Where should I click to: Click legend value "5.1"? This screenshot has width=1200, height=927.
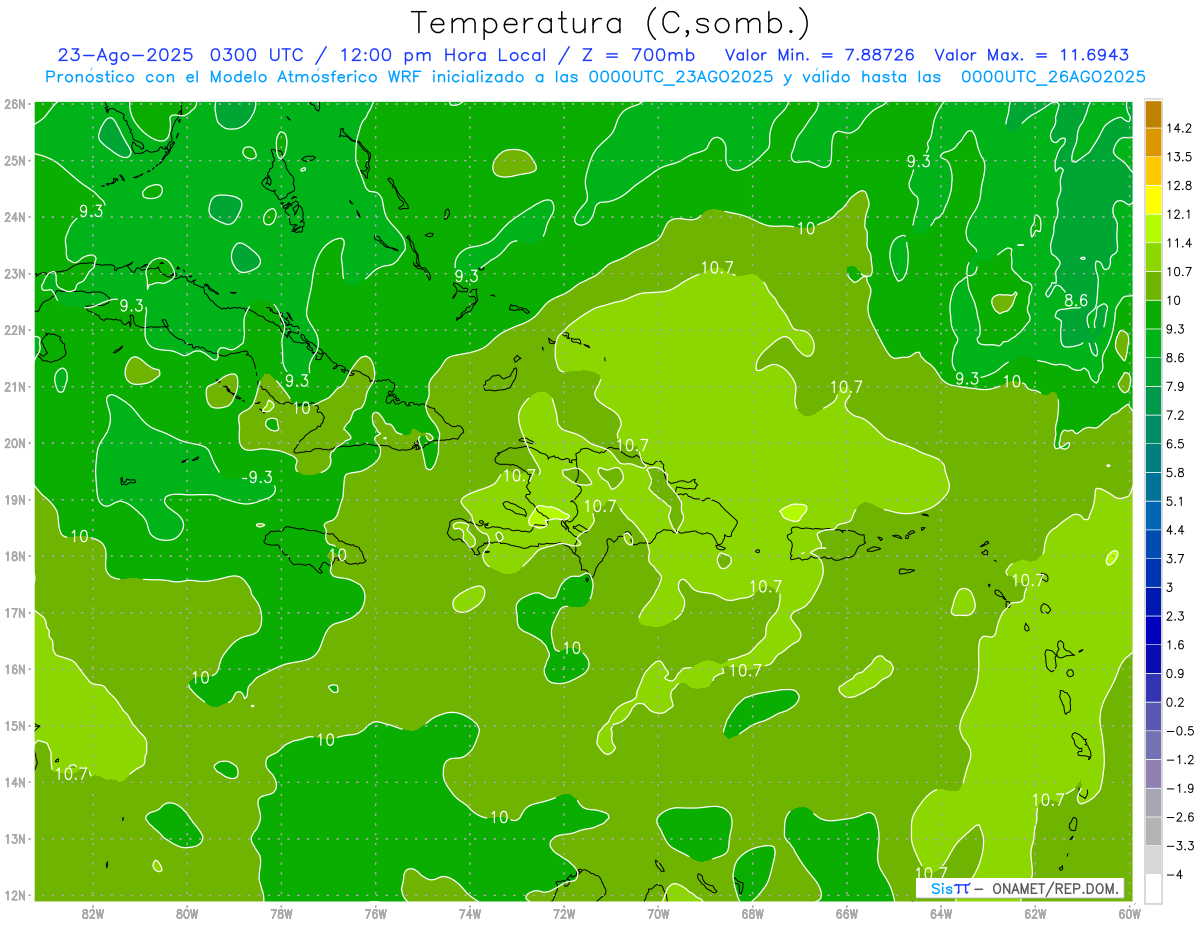tap(1175, 501)
